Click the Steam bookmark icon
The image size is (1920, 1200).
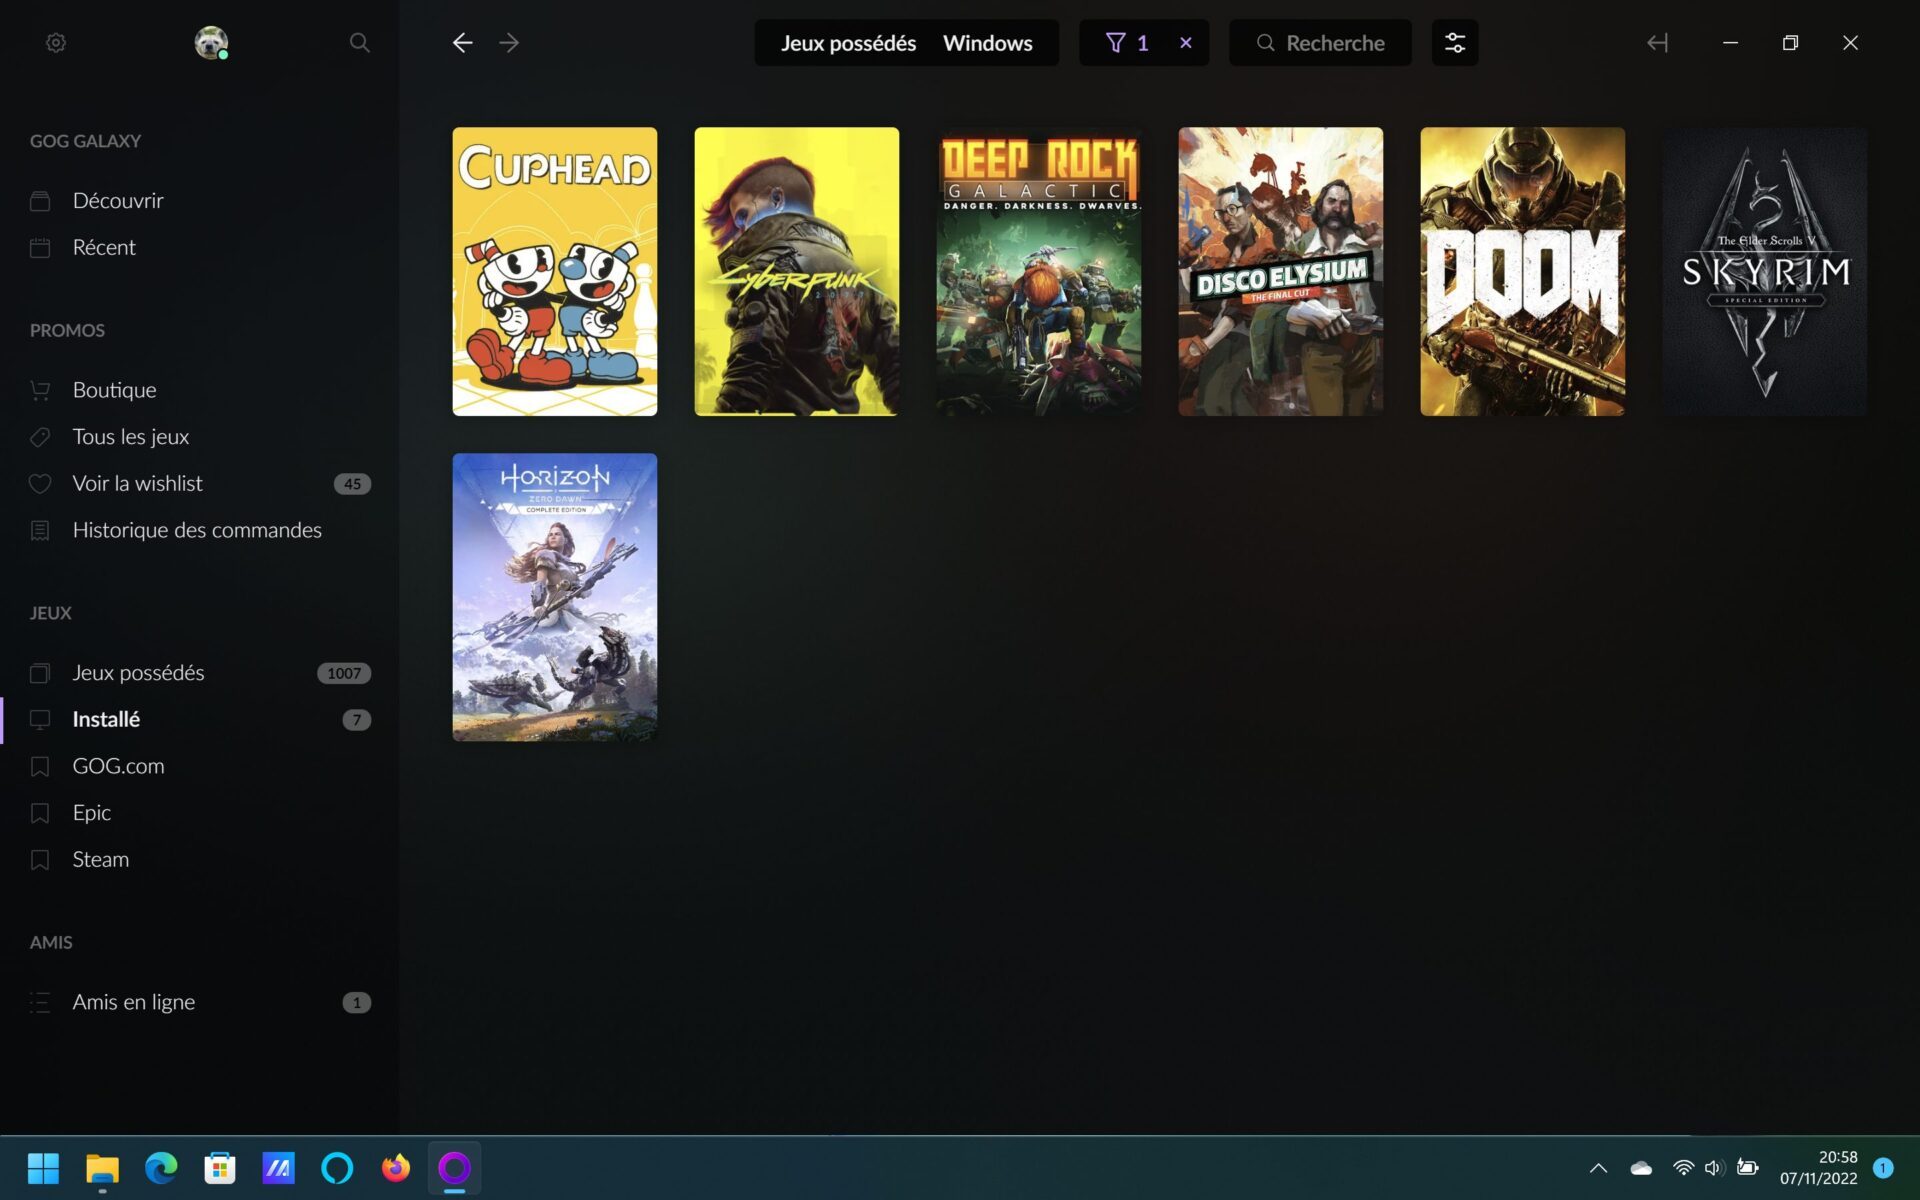point(40,860)
